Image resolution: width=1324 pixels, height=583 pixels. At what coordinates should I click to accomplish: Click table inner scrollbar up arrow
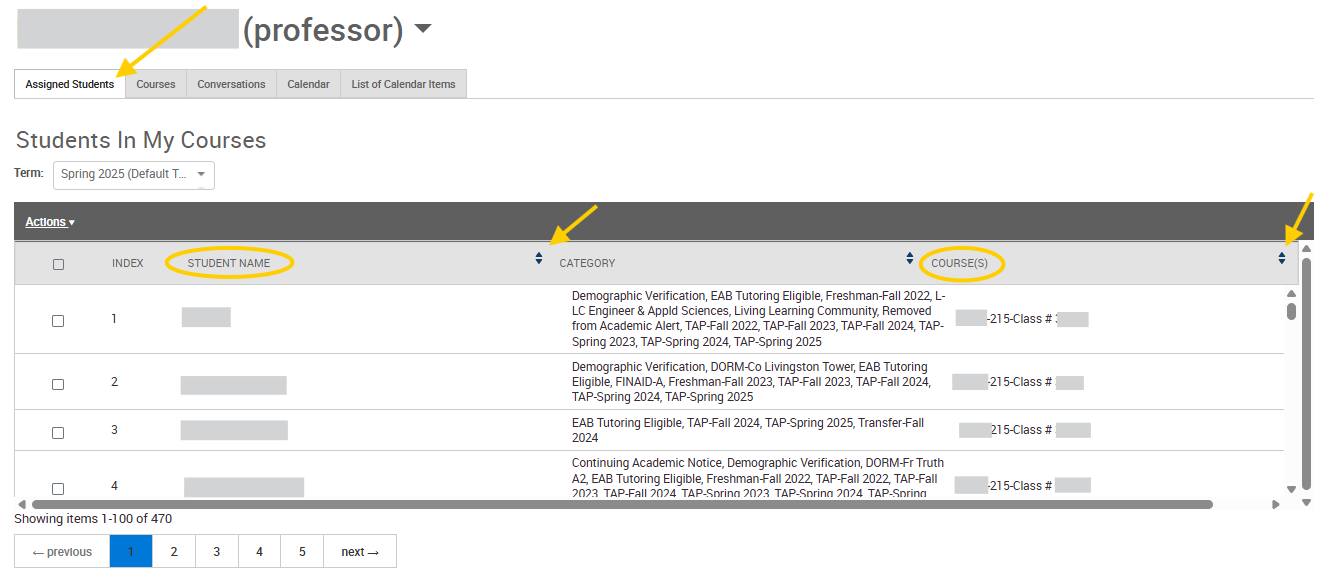[1291, 293]
